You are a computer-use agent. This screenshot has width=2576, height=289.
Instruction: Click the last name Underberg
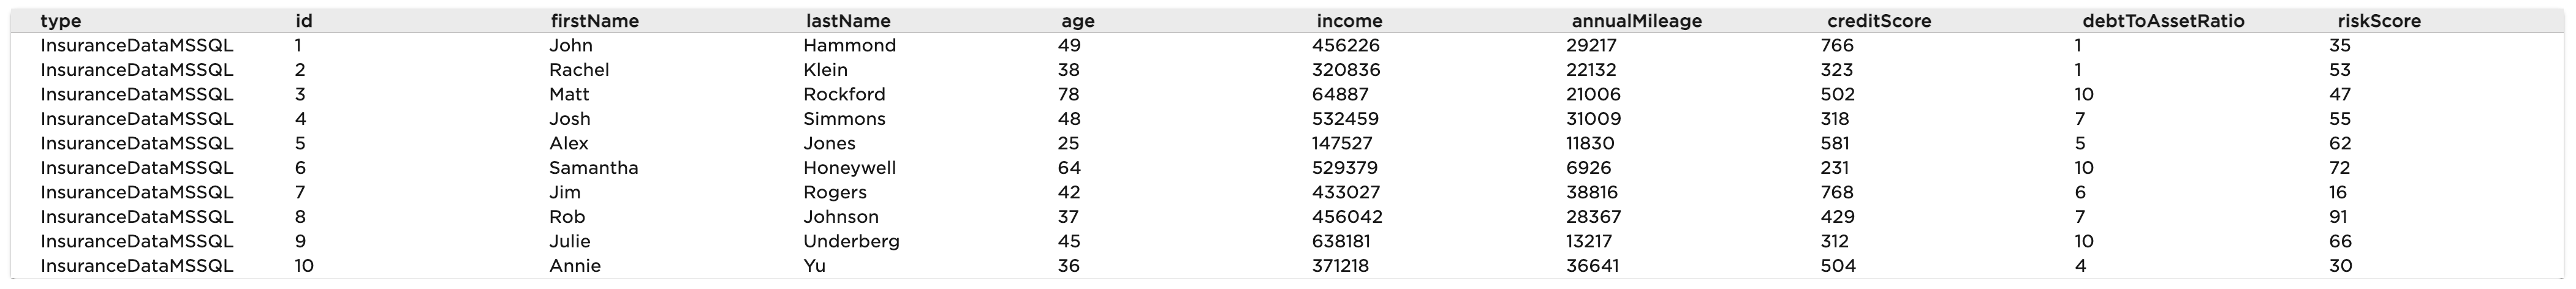tap(851, 242)
